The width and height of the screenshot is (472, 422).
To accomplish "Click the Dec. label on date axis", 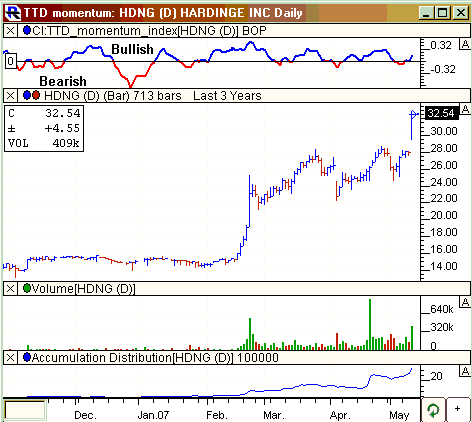I will click(85, 415).
